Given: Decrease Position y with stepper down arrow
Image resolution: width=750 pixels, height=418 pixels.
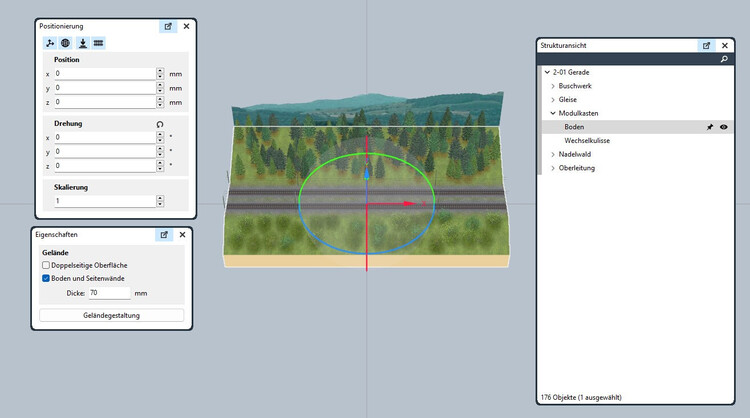Looking at the screenshot, I should (160, 91).
